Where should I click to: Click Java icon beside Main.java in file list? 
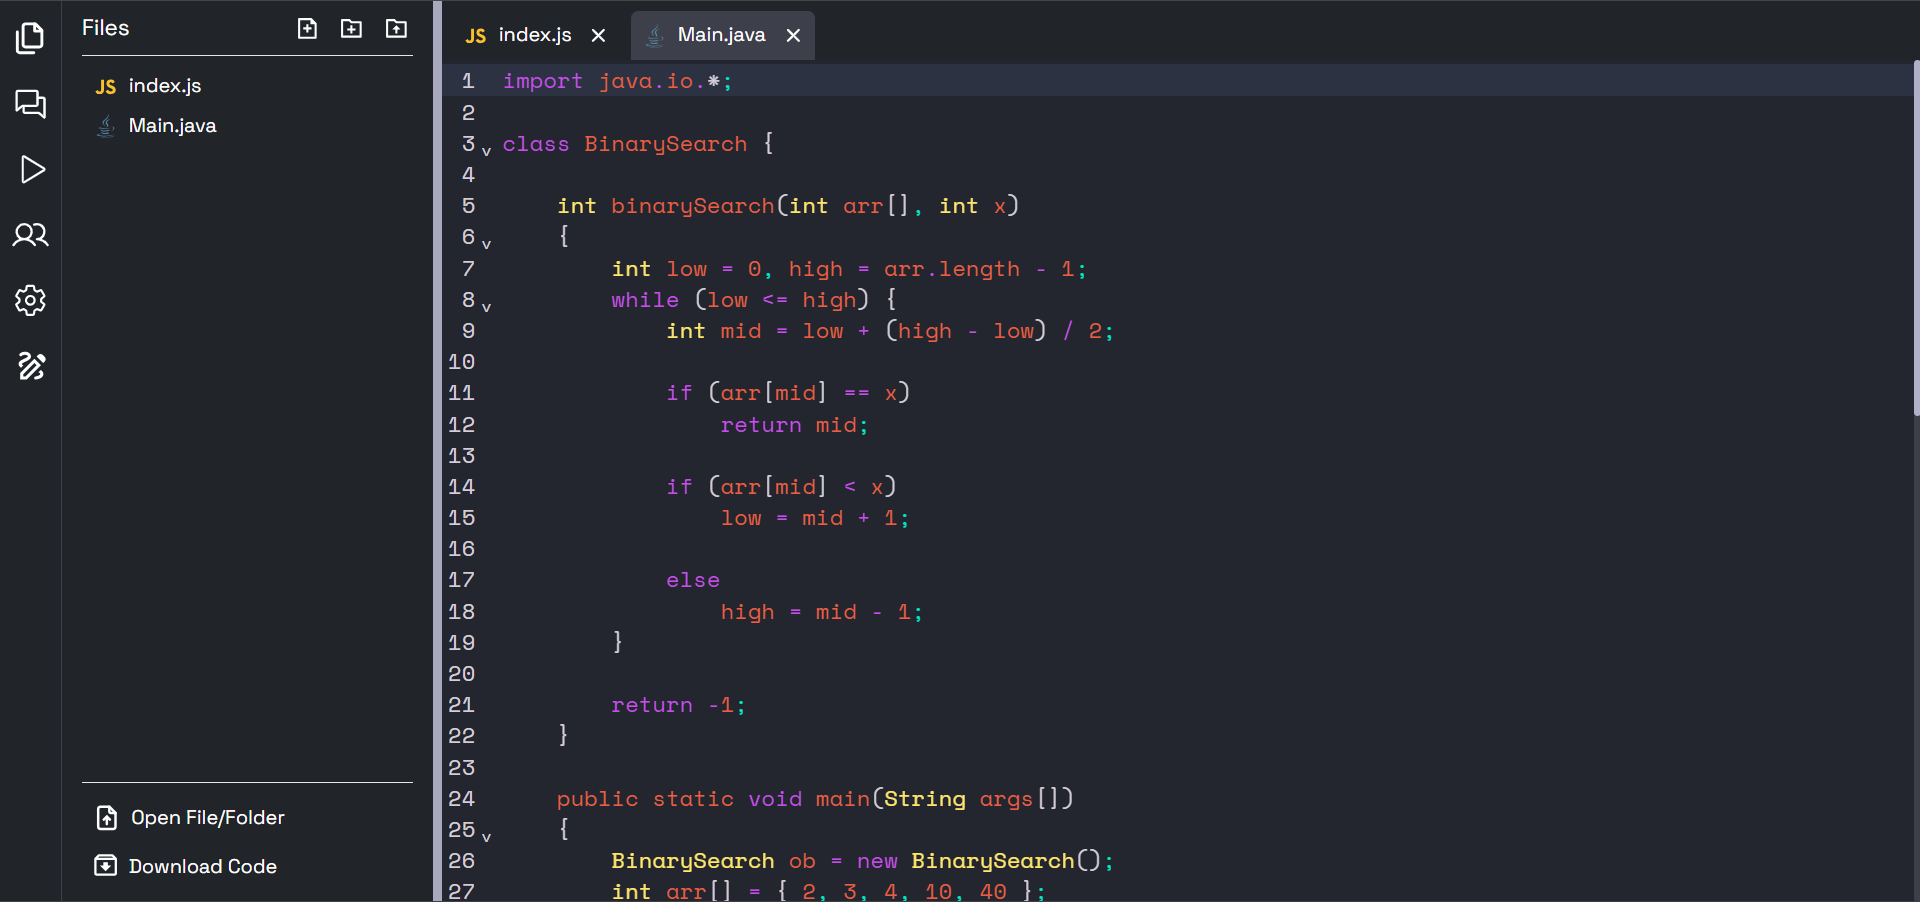pyautogui.click(x=106, y=126)
